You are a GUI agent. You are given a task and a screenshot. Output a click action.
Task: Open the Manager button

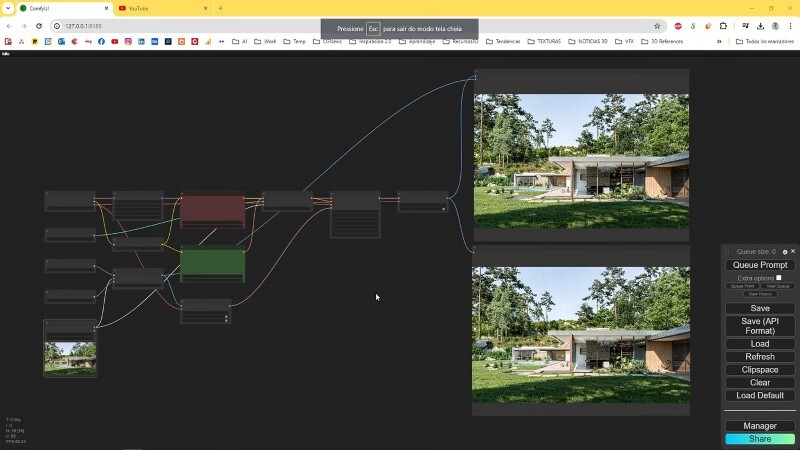coord(760,426)
